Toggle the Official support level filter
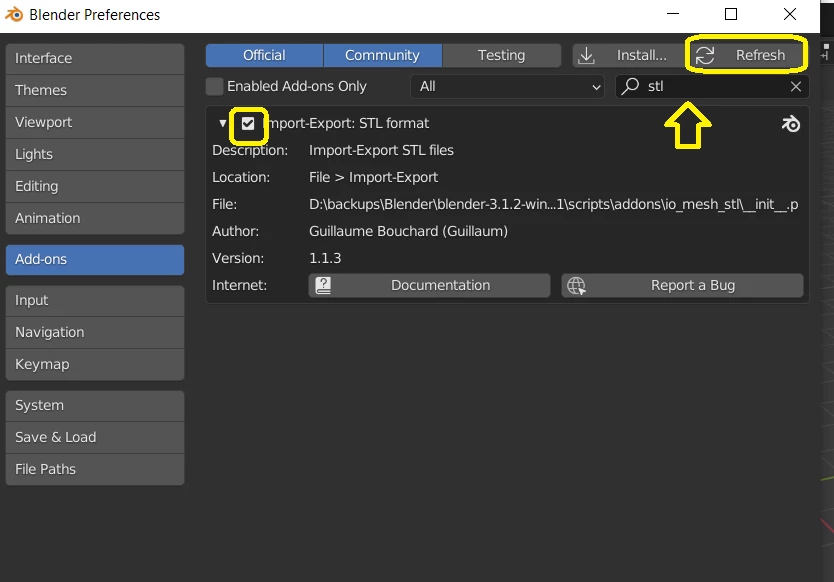The image size is (834, 582). (264, 55)
